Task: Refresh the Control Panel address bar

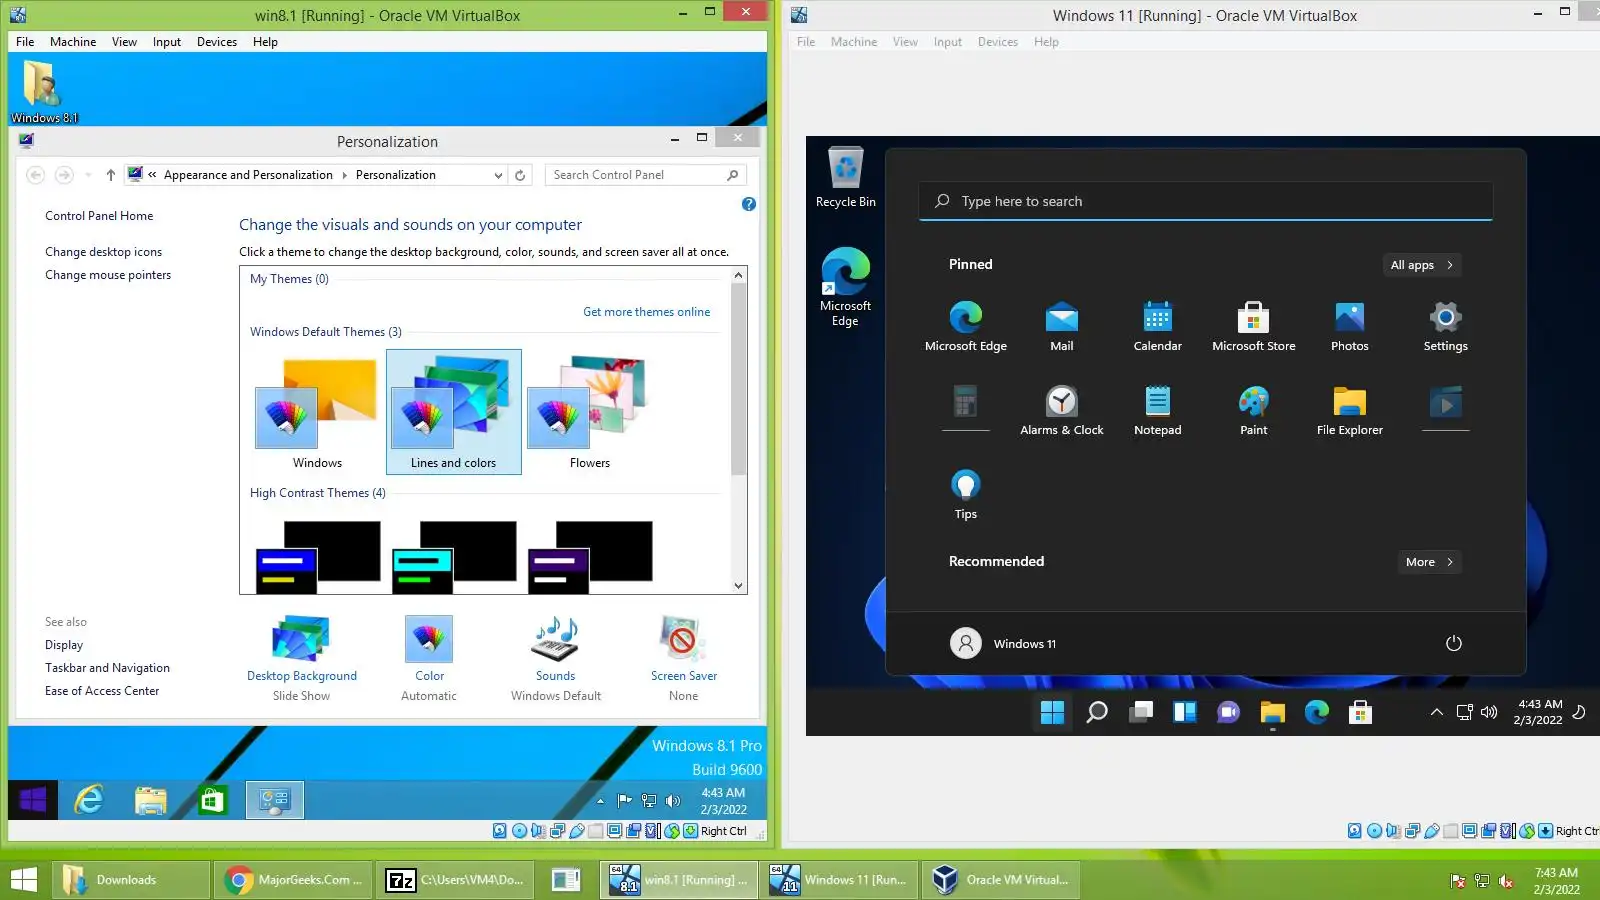Action: pyautogui.click(x=520, y=175)
